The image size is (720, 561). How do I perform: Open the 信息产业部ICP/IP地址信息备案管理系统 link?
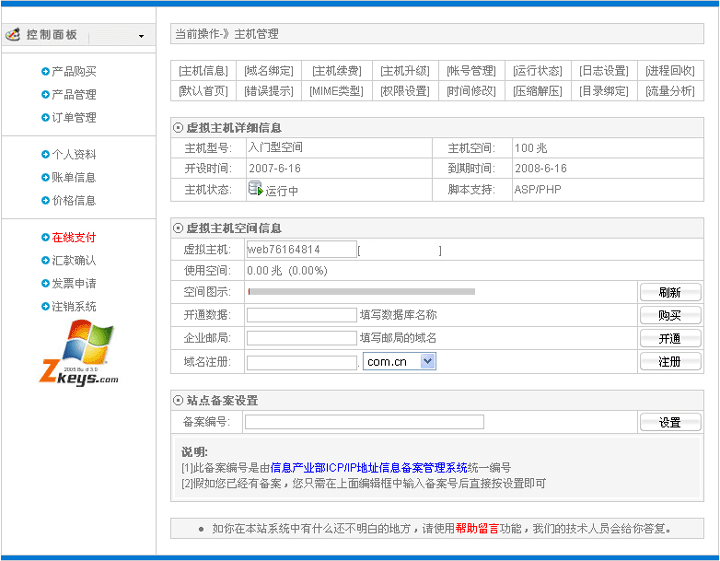tap(369, 467)
